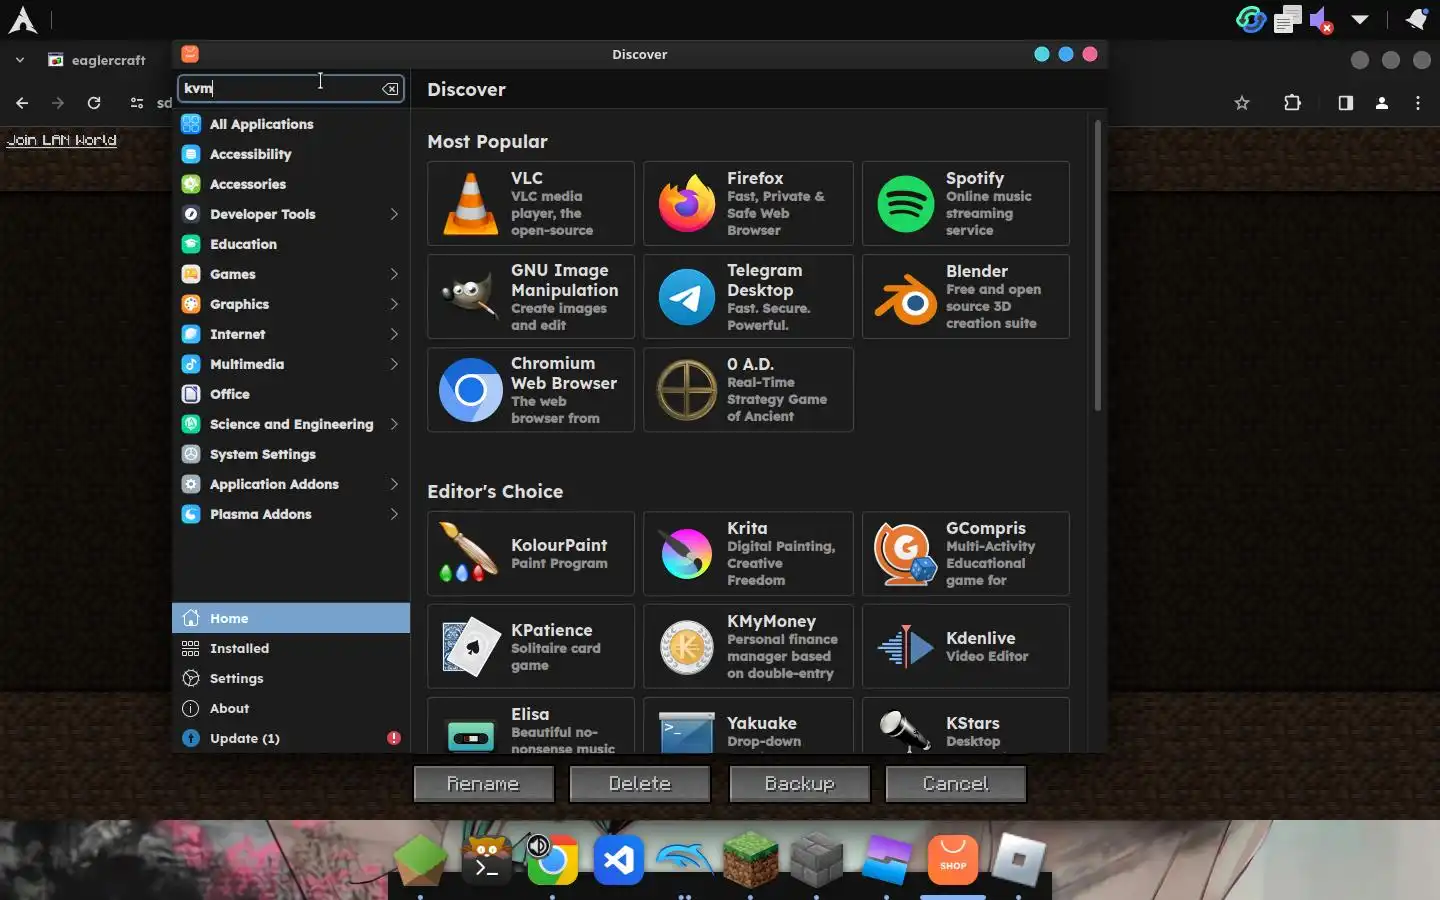Screen dimensions: 1440x900
Task: Select All Applications category
Action: [x=291, y=124]
